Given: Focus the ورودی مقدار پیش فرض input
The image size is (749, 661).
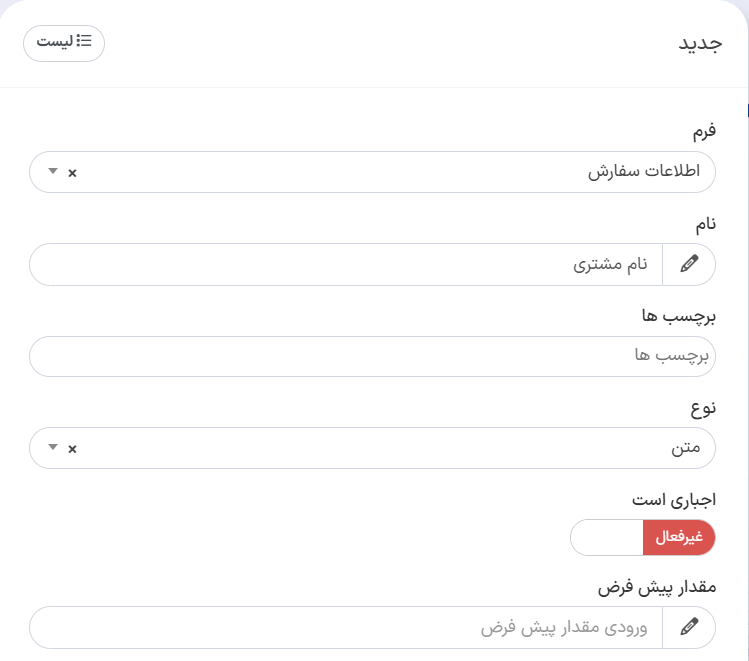Looking at the screenshot, I should [346, 627].
